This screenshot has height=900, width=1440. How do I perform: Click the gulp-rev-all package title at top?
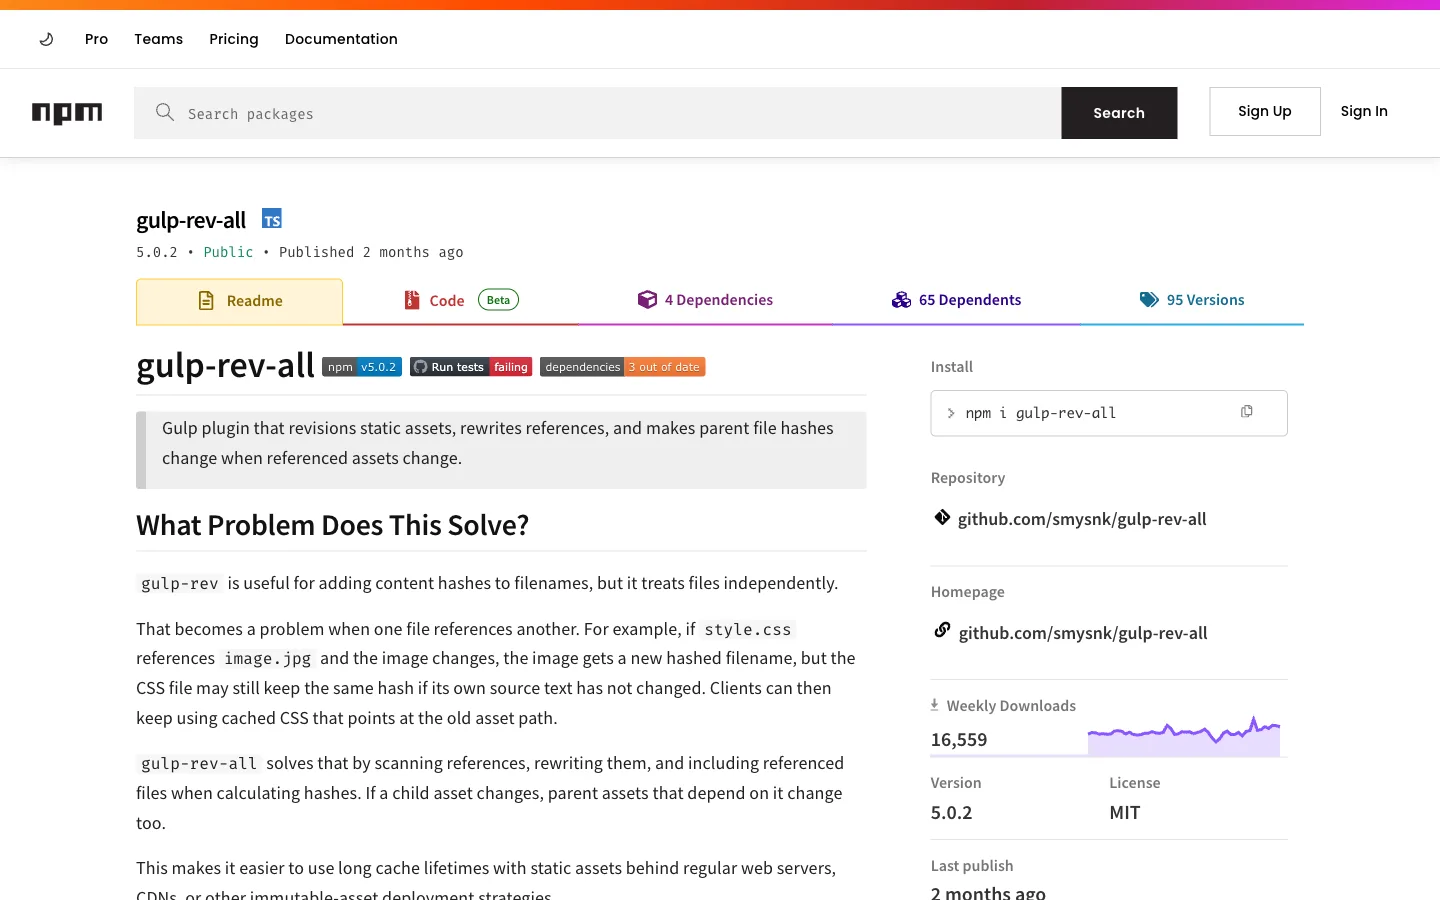[x=191, y=220]
